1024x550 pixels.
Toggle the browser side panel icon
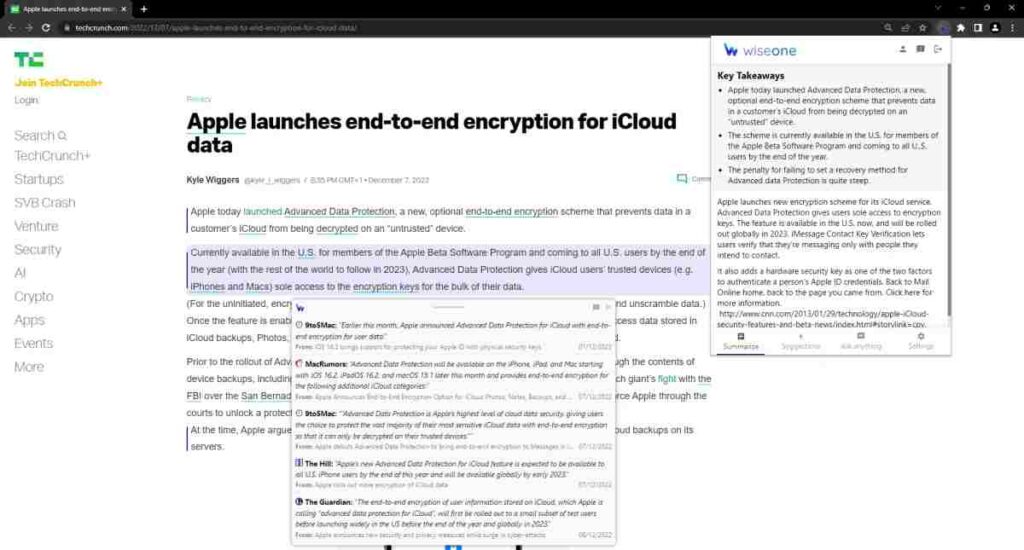[x=978, y=27]
